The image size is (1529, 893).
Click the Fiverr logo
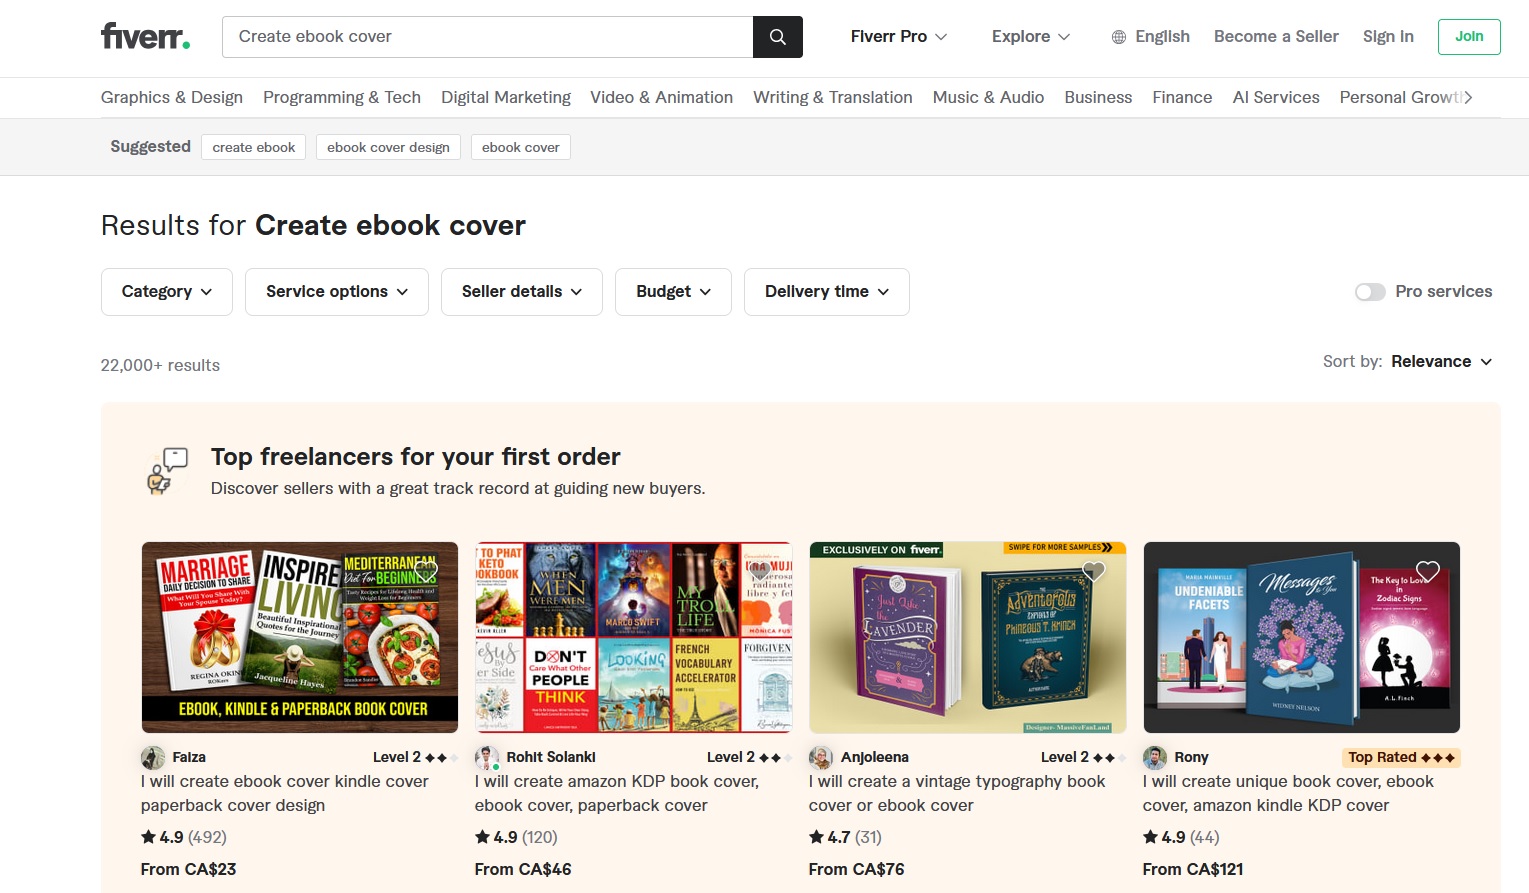(x=146, y=37)
